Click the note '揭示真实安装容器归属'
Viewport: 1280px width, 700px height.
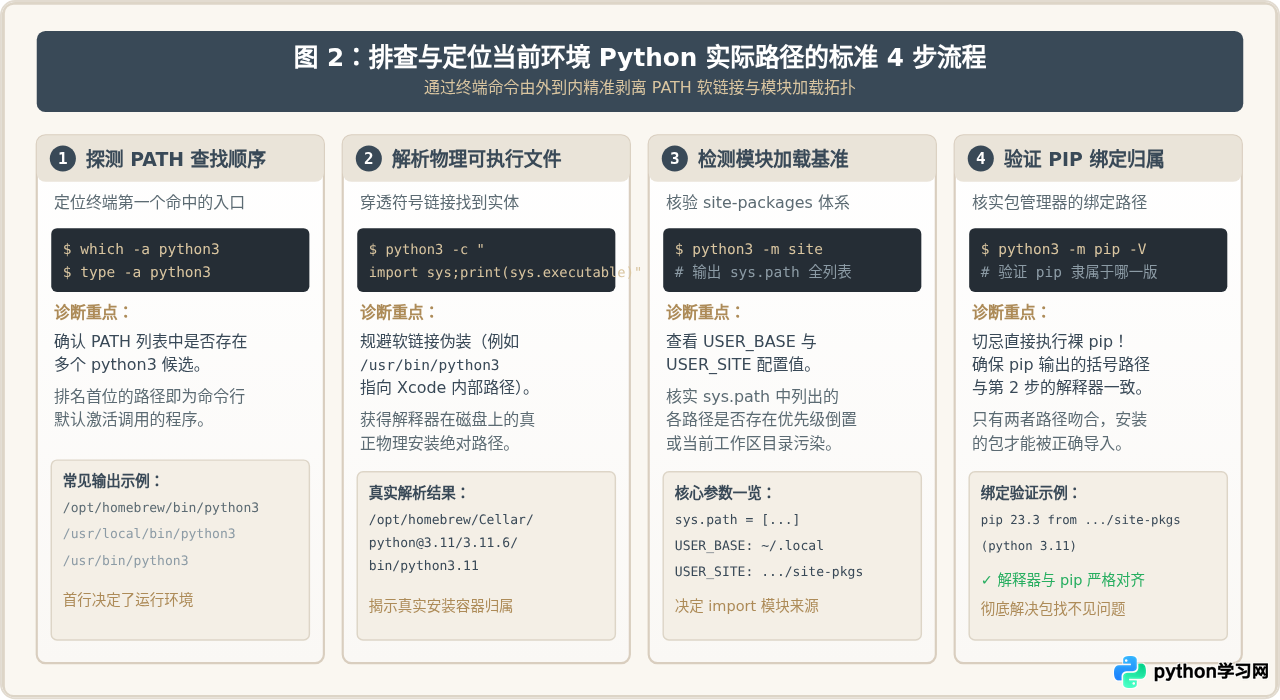coord(441,606)
